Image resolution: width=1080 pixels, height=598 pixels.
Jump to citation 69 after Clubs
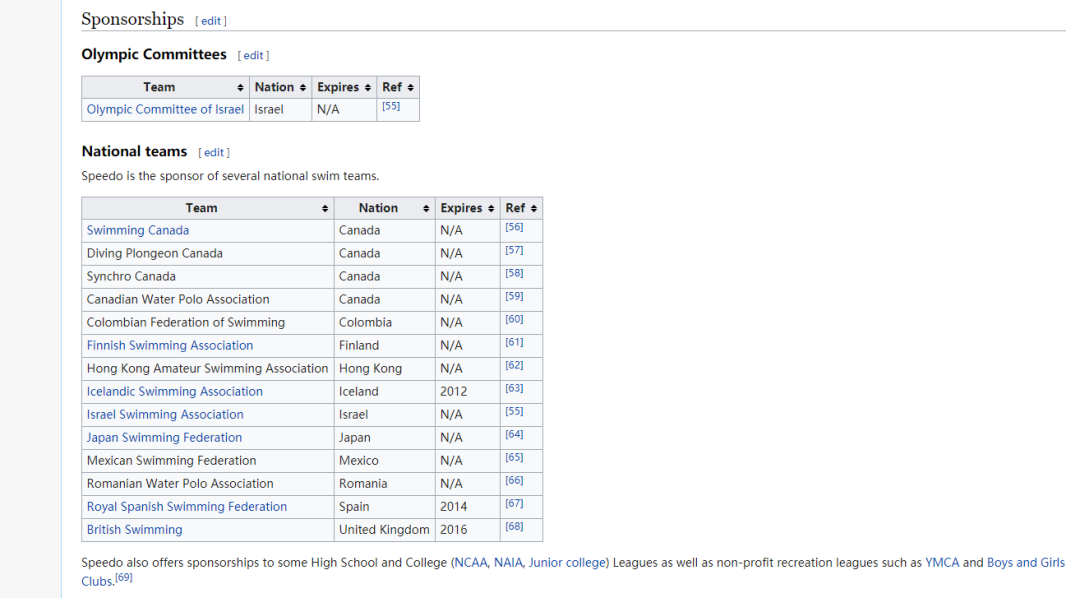pyautogui.click(x=124, y=578)
